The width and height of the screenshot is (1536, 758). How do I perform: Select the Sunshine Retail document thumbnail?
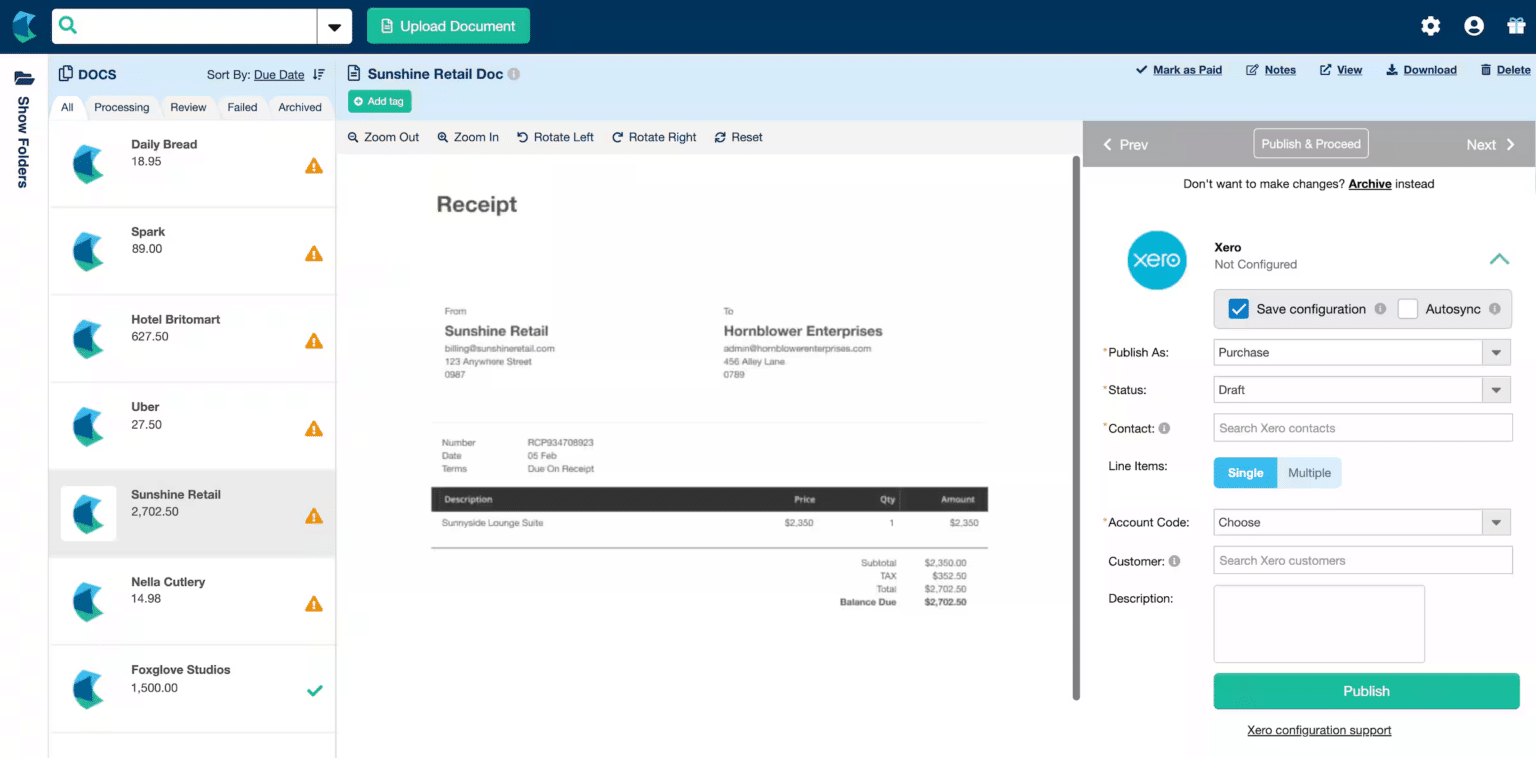click(88, 515)
